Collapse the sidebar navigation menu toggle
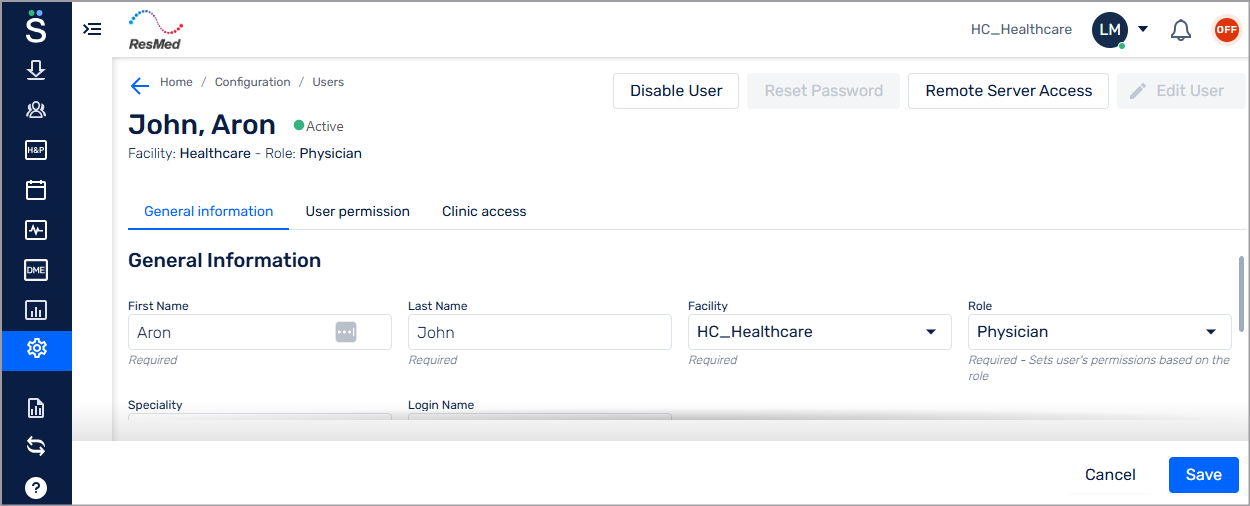The height and width of the screenshot is (506, 1250). point(92,30)
